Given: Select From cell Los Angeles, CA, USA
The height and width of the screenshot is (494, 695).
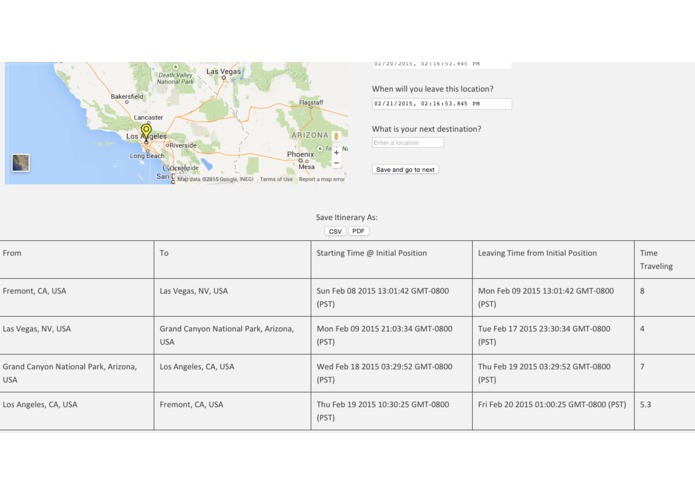Looking at the screenshot, I should point(40,405).
